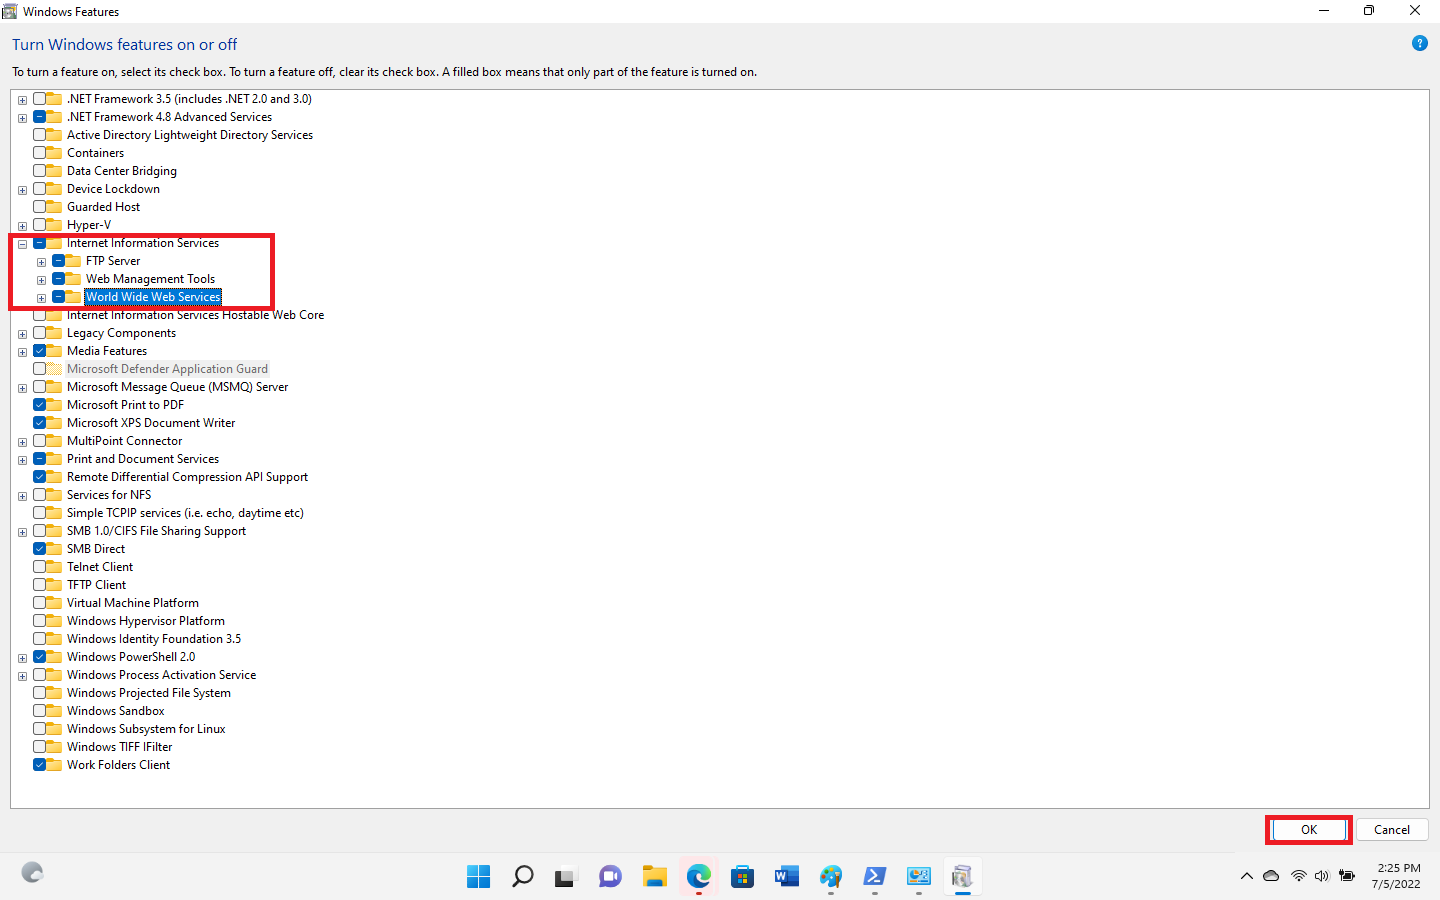Switch to Microsoft Edge in taskbar
This screenshot has height=900, width=1440.
698,877
